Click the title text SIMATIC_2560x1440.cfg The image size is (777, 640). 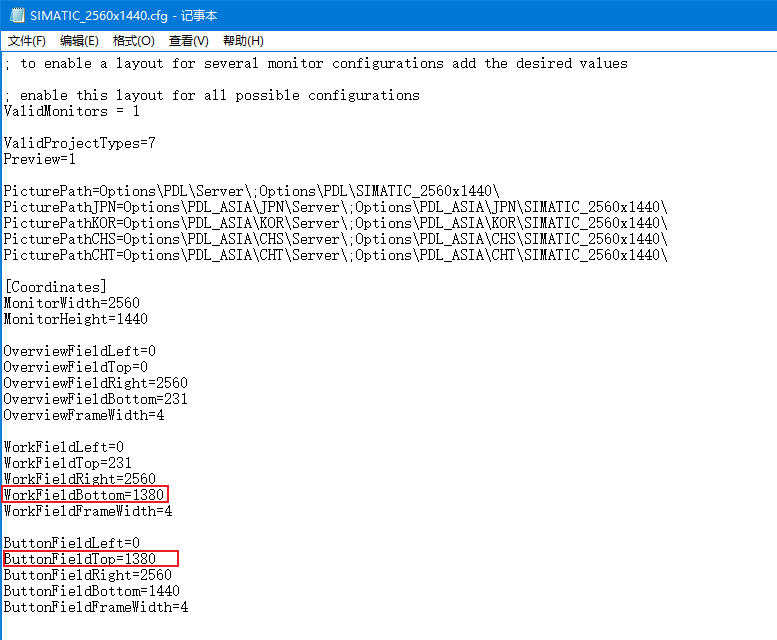[x=99, y=16]
